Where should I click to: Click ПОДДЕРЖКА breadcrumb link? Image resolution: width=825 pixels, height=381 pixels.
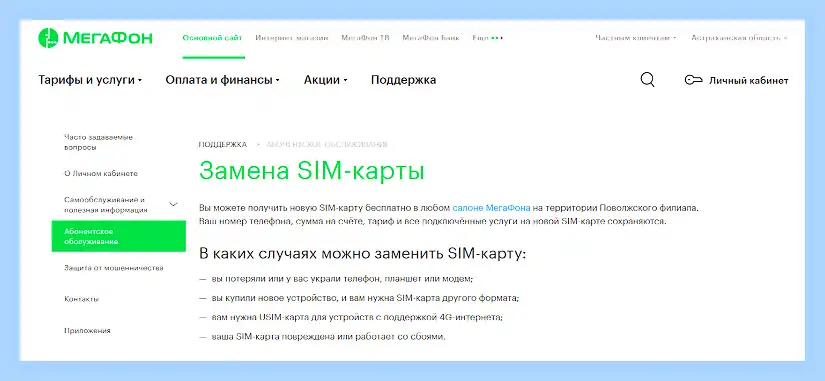tap(223, 144)
